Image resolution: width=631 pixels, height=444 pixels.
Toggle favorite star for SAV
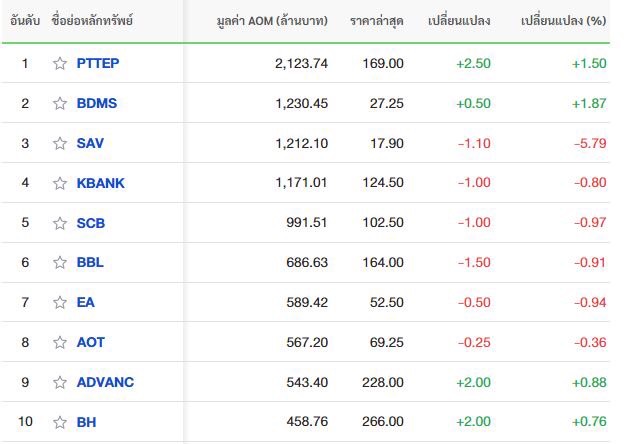[60, 143]
